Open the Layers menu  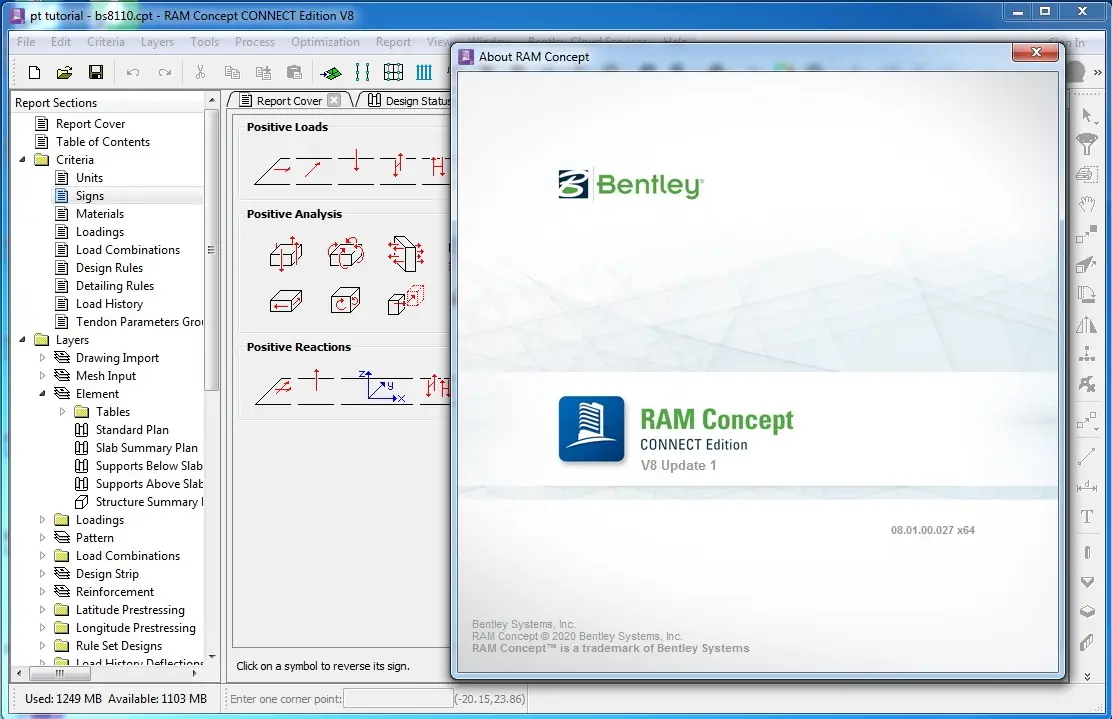pos(157,42)
